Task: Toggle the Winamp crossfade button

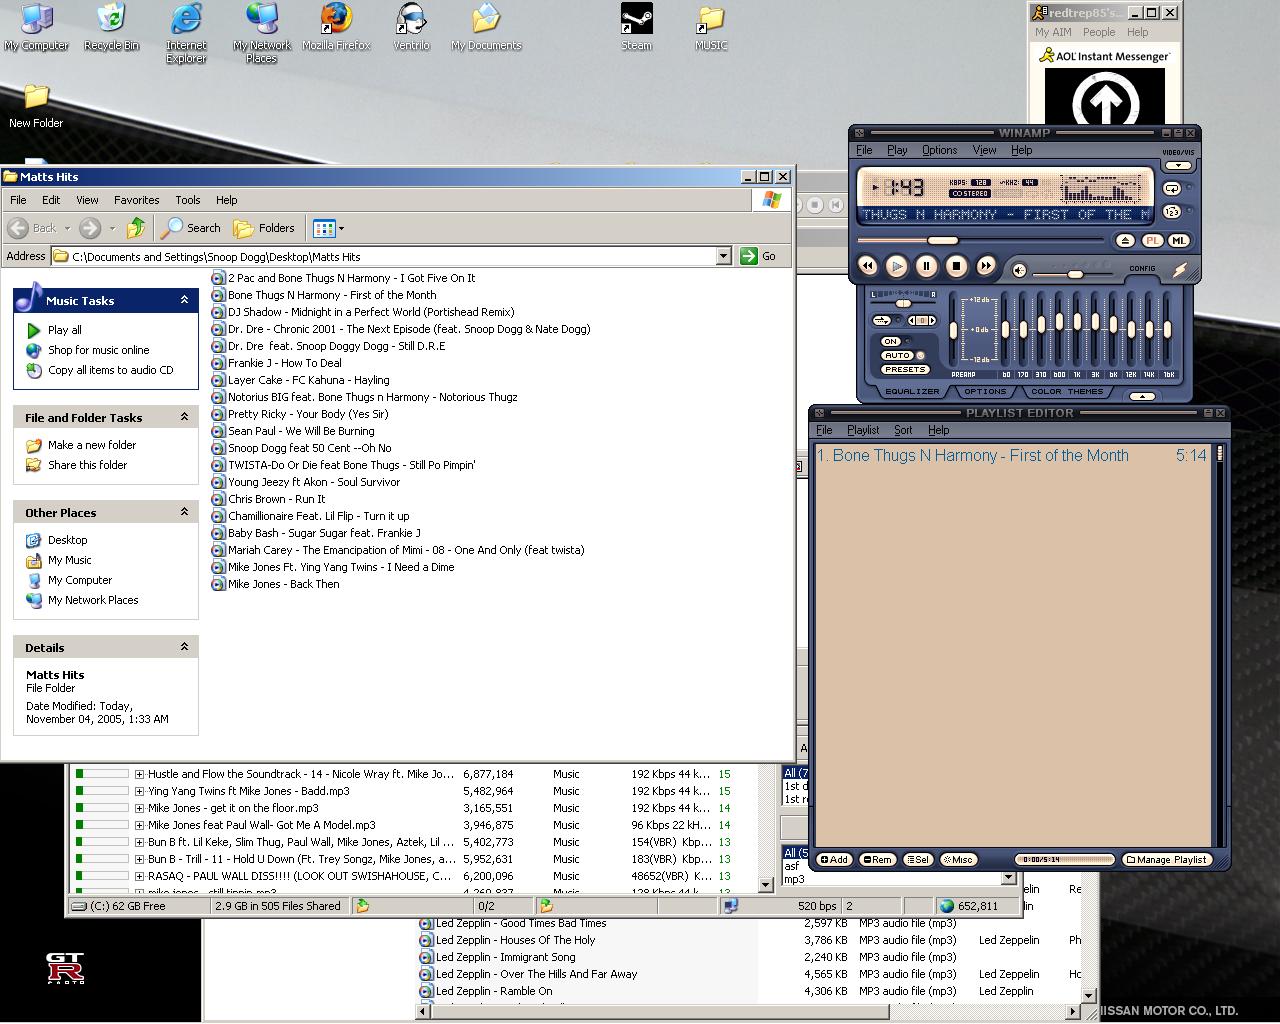Action: (x=882, y=321)
